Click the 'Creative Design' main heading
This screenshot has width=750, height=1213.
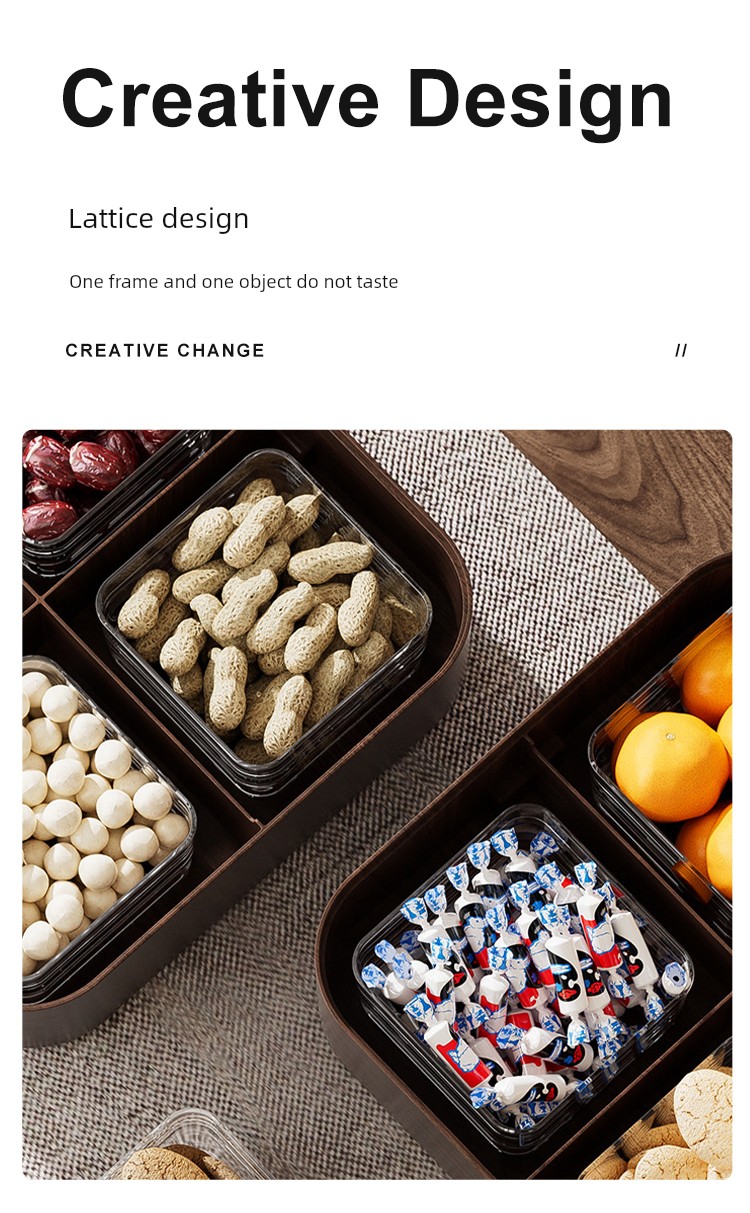pyautogui.click(x=367, y=103)
